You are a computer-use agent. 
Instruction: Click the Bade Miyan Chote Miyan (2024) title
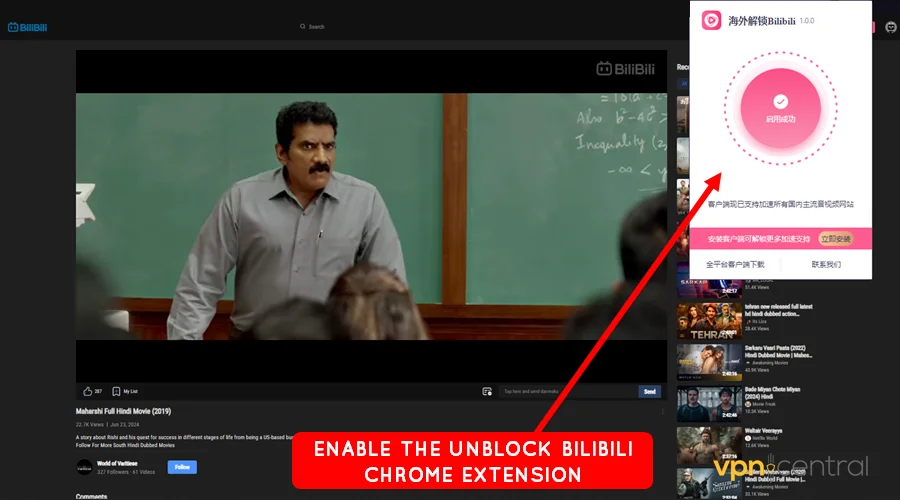(773, 393)
